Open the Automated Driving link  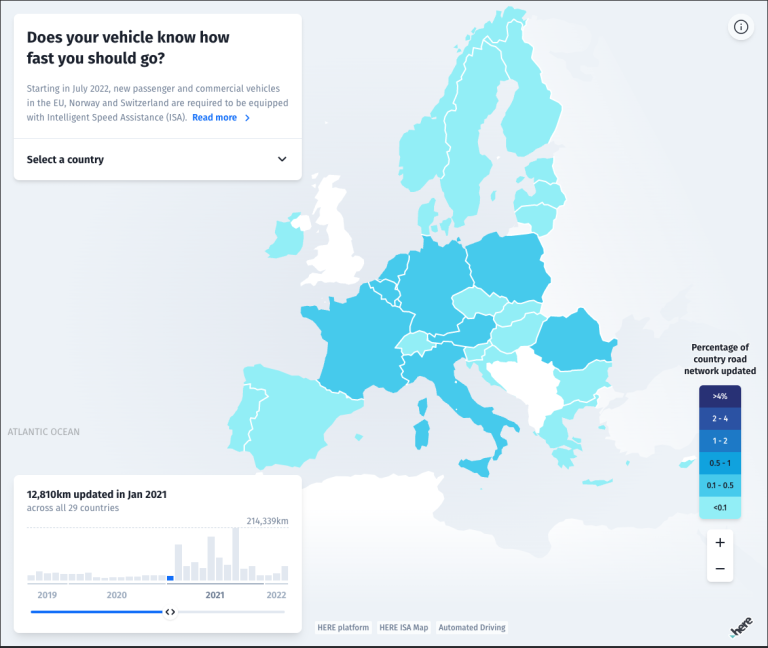(472, 627)
